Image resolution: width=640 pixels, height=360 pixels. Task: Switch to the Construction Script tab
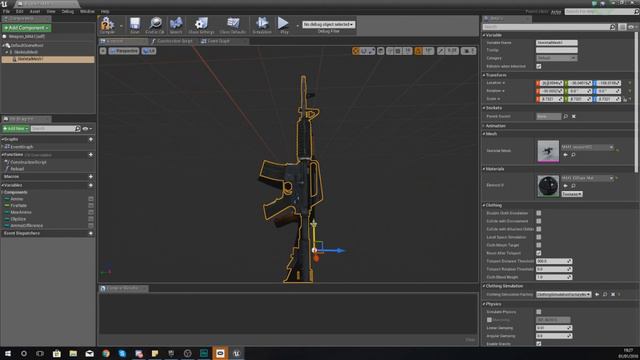173,41
